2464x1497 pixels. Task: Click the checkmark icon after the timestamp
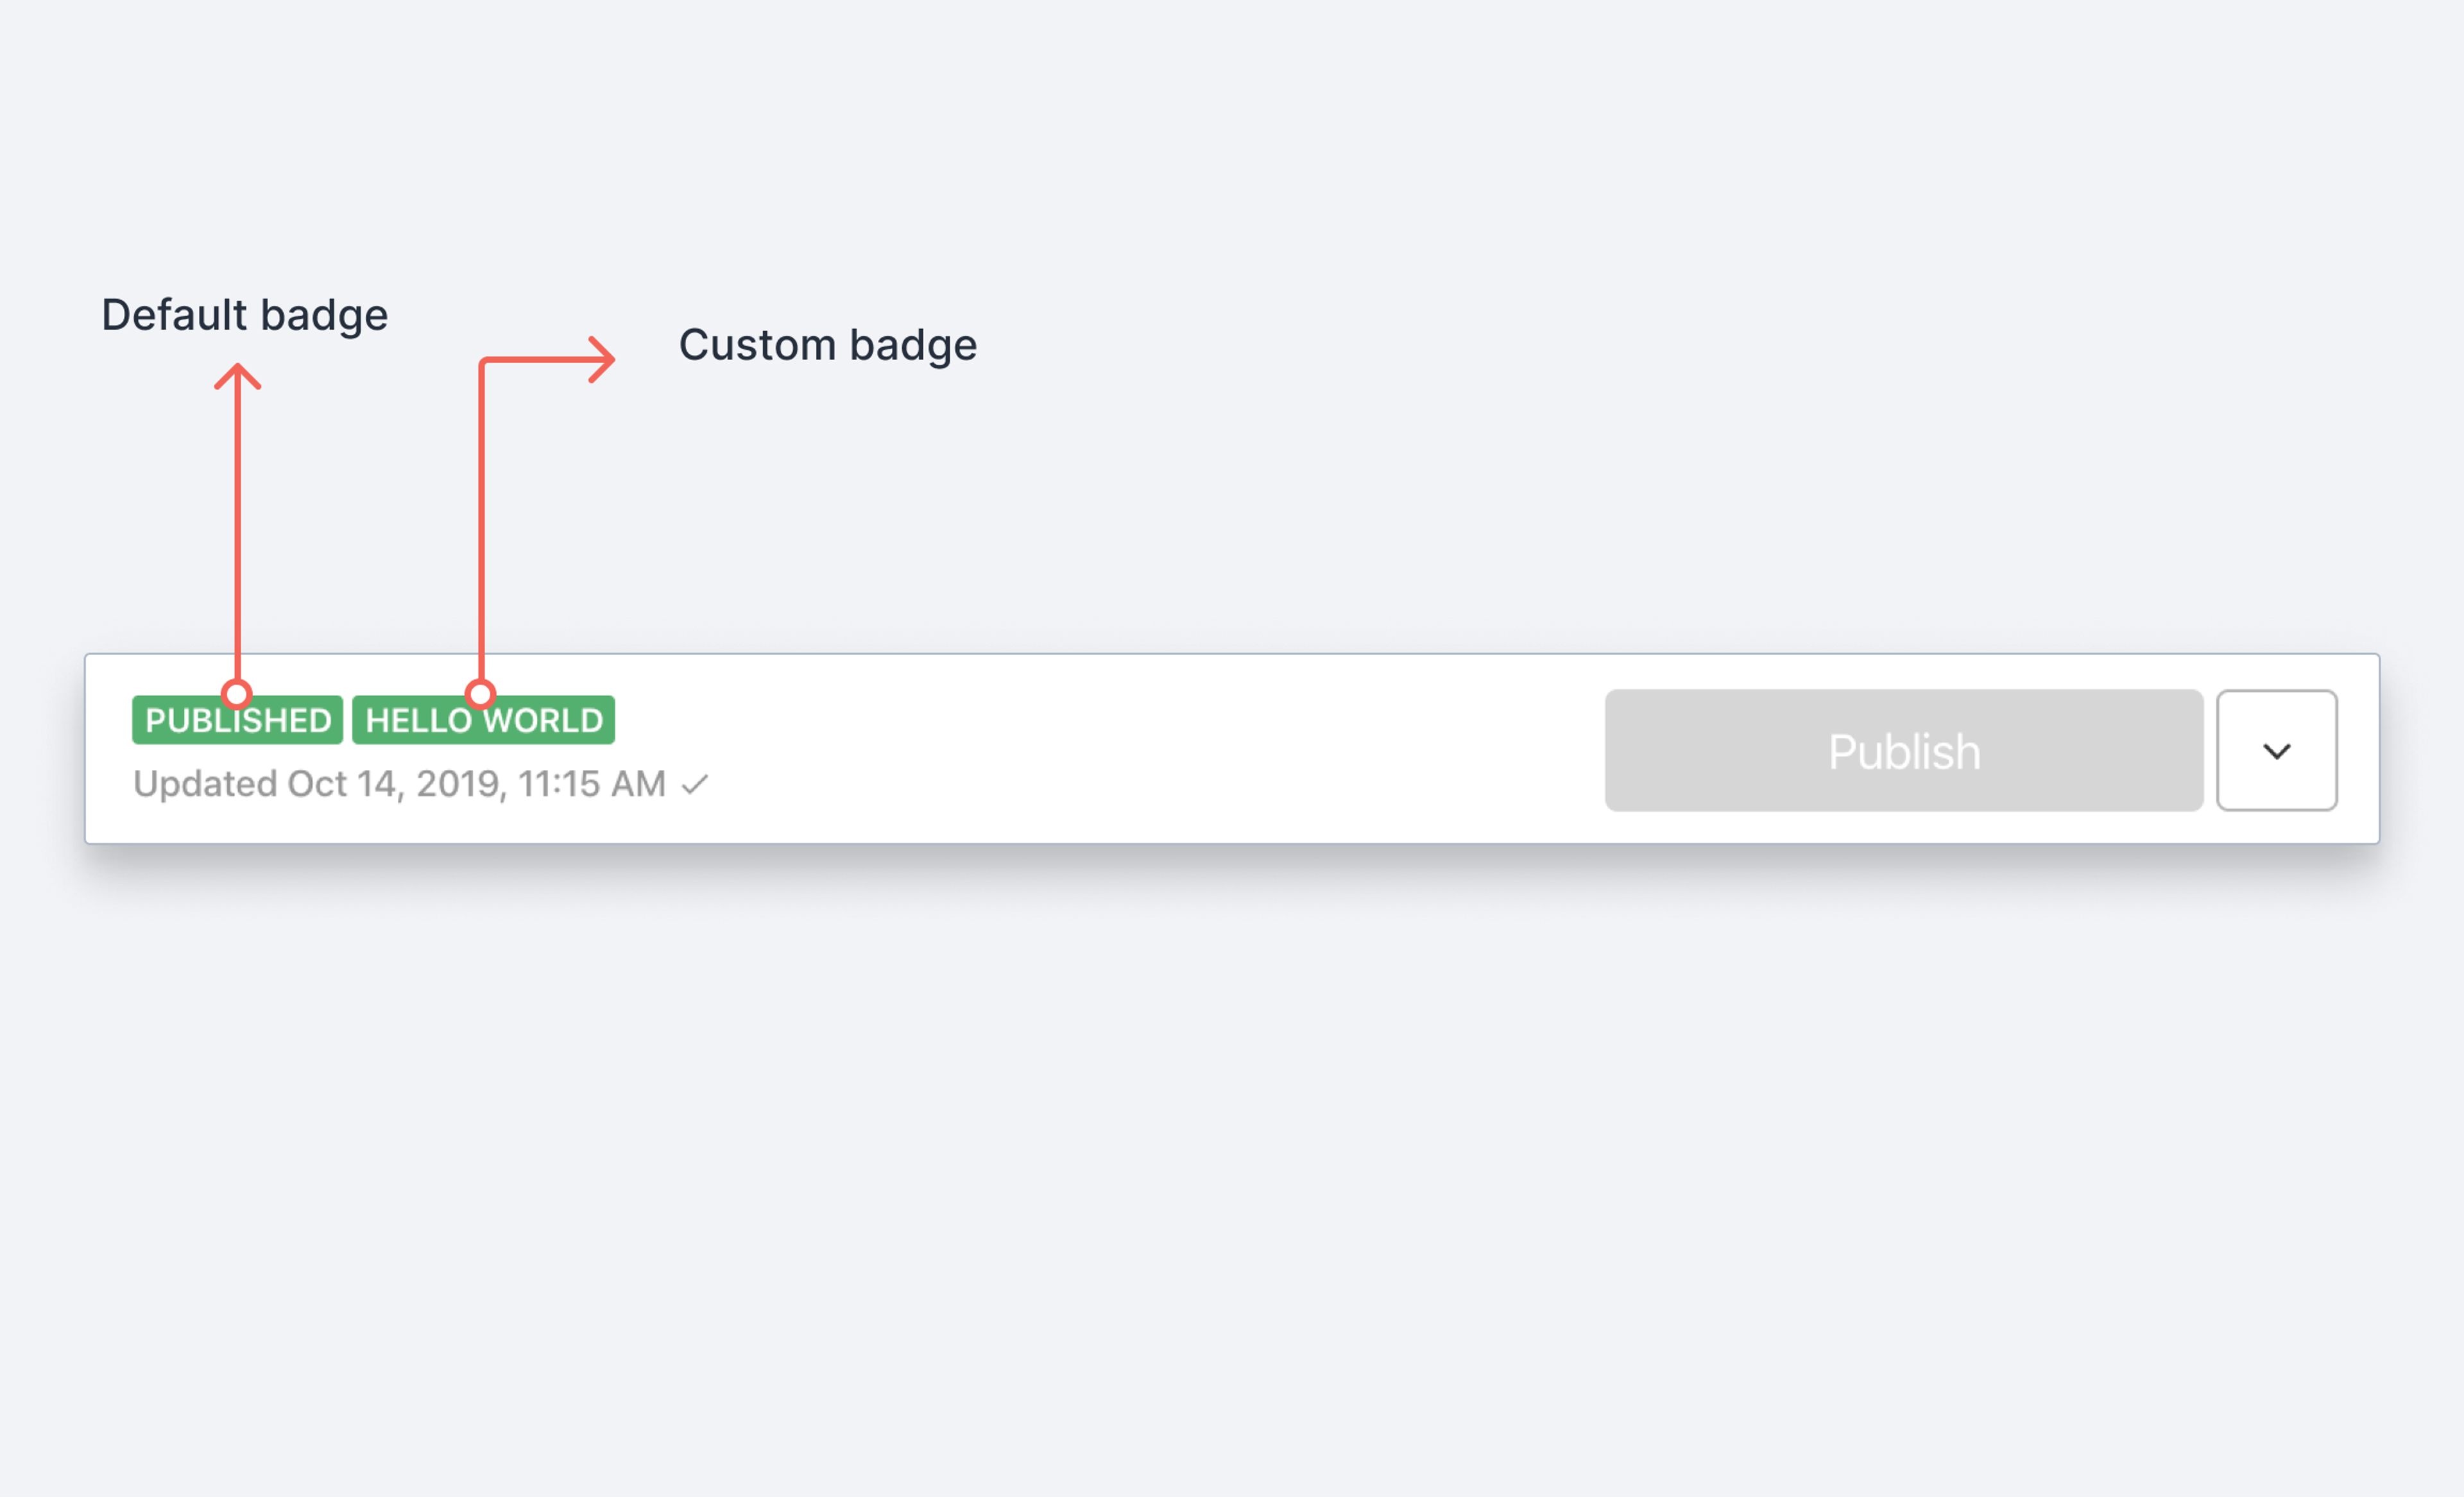coord(694,785)
